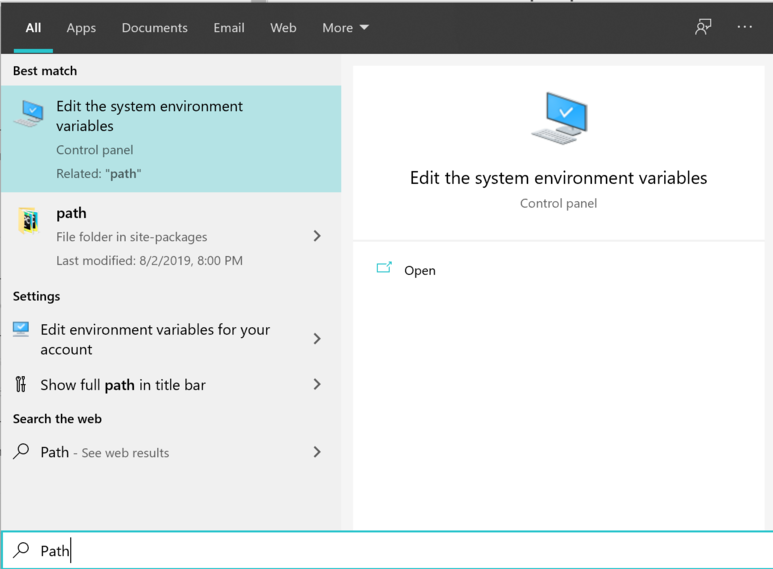The width and height of the screenshot is (773, 569).
Task: Click 'Control panel' label in the preview pane
Action: pyautogui.click(x=559, y=203)
